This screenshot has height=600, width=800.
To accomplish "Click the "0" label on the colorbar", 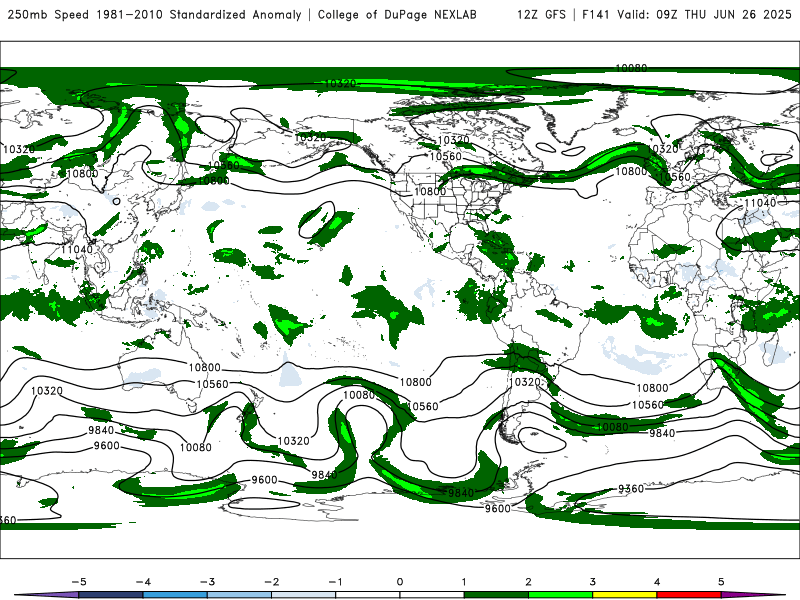I will 399,582.
